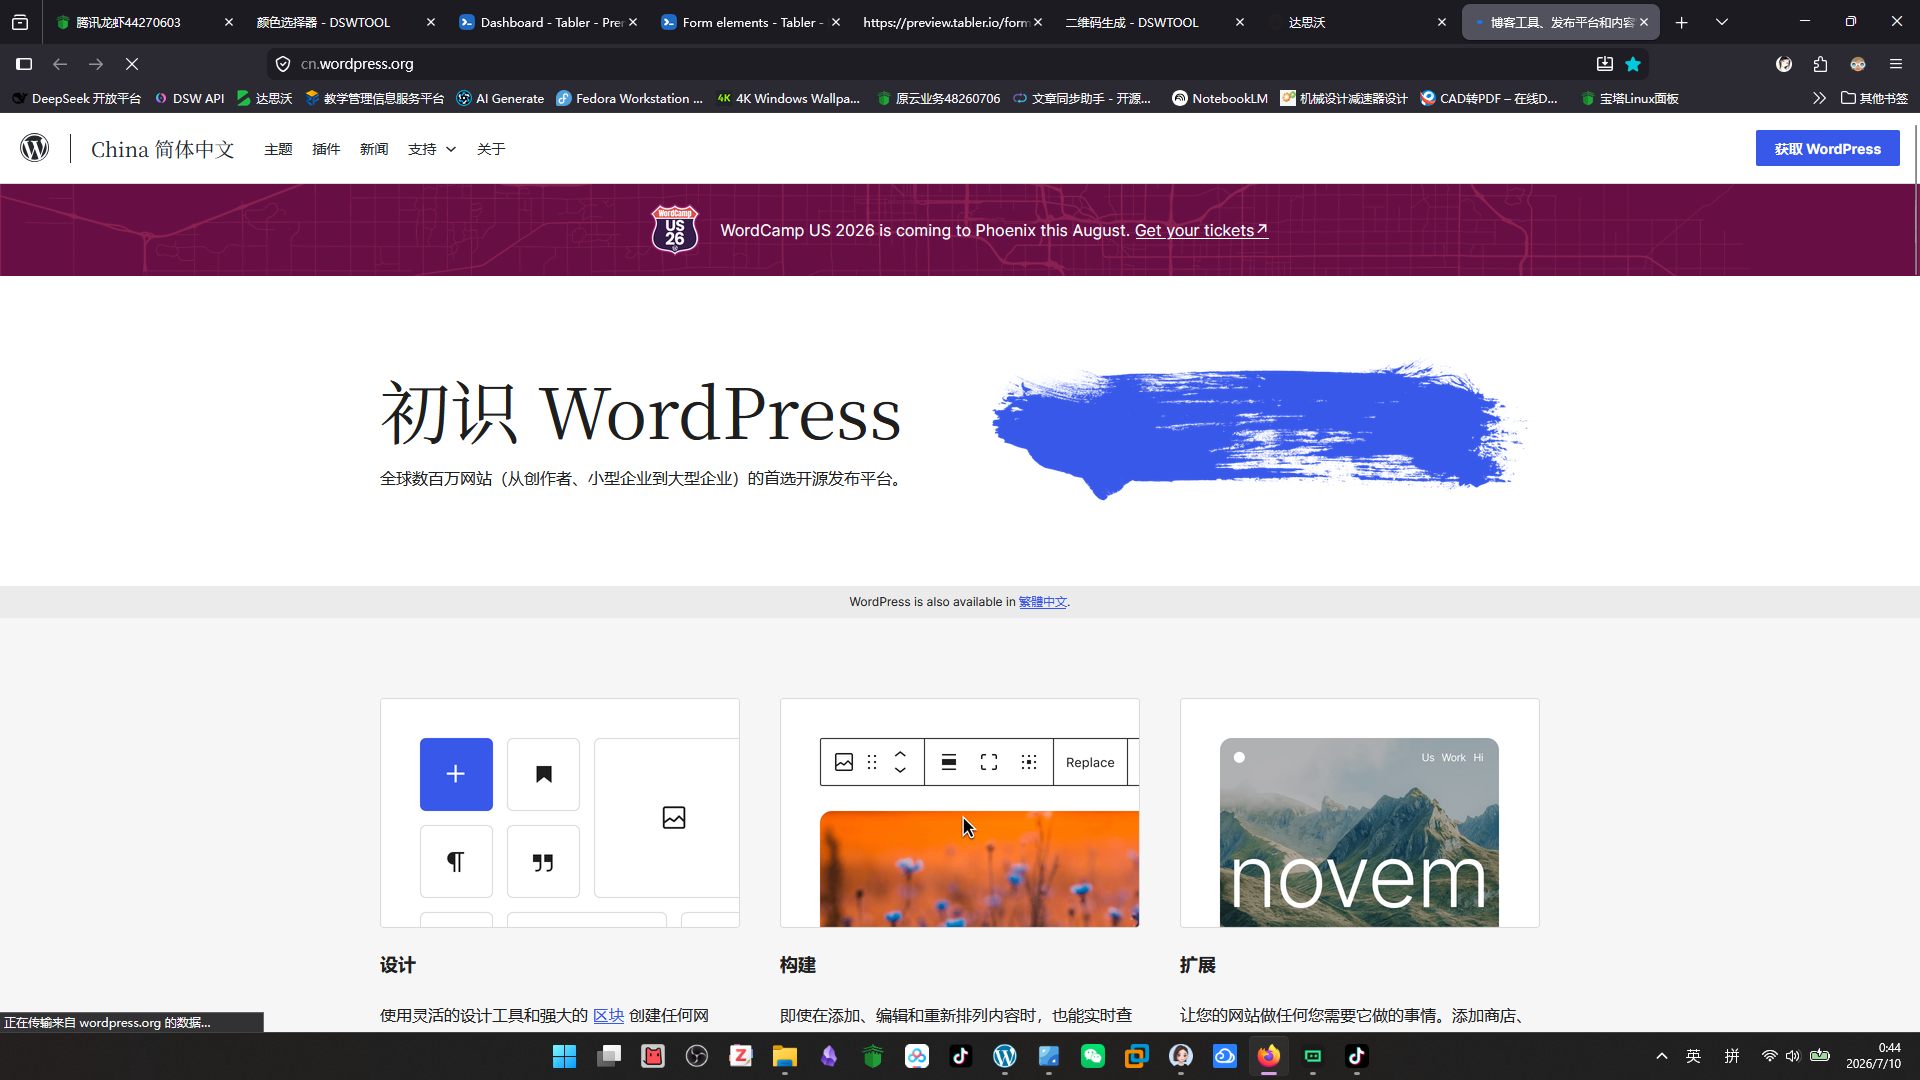The image size is (1920, 1080).
Task: Expand the bookmarks overflow chevron
Action: [1819, 98]
